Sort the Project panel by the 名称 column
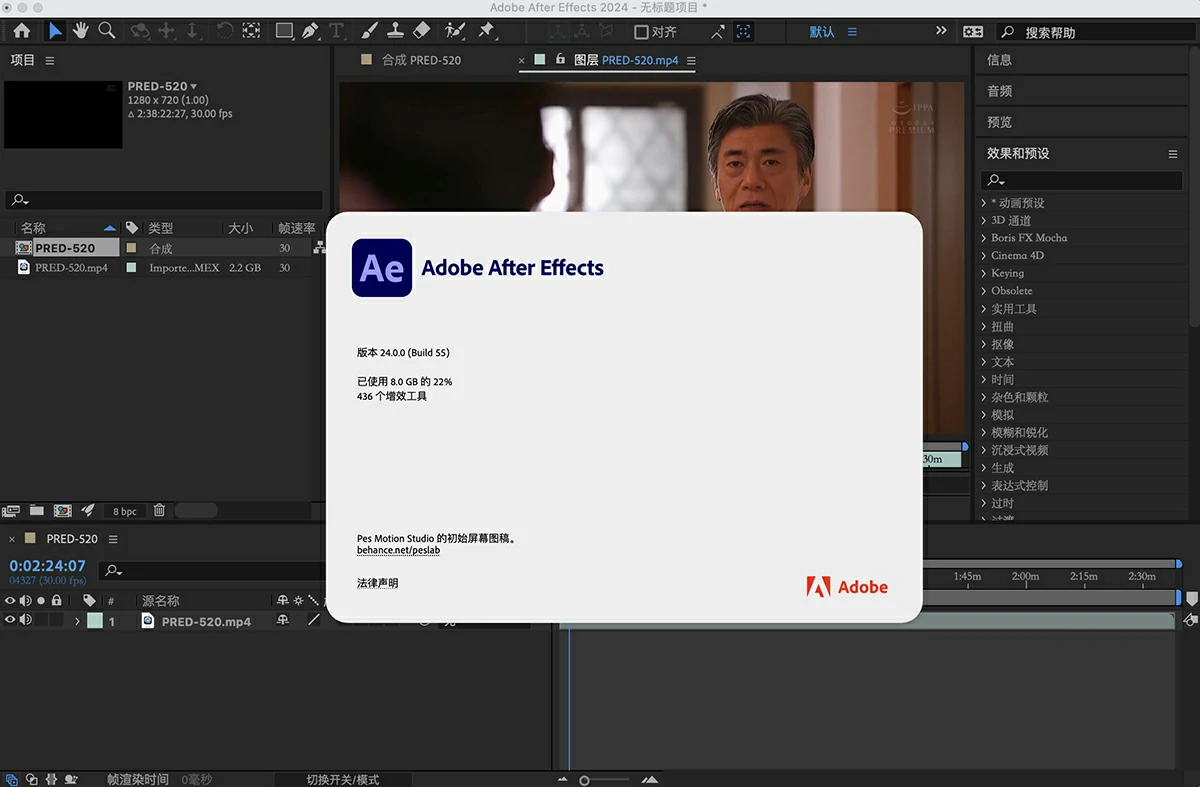The image size is (1200, 787). [33, 228]
